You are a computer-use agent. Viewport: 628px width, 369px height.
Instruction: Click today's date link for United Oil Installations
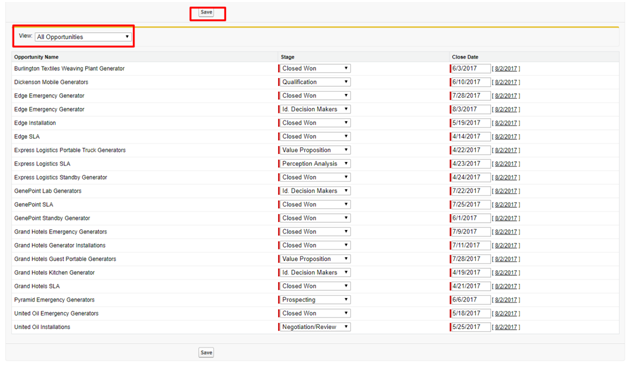[x=506, y=328]
